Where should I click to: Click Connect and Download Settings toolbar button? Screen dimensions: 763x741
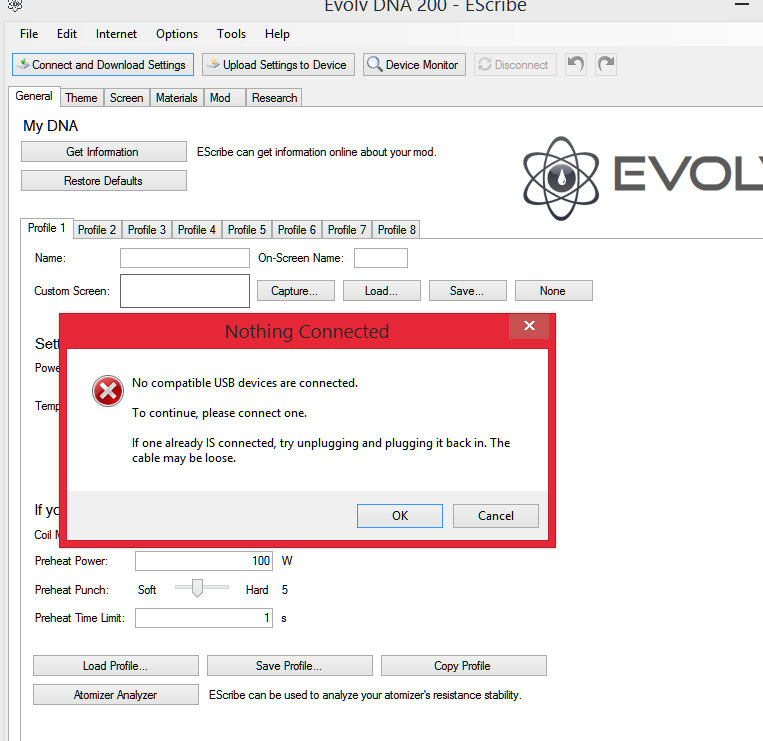101,65
